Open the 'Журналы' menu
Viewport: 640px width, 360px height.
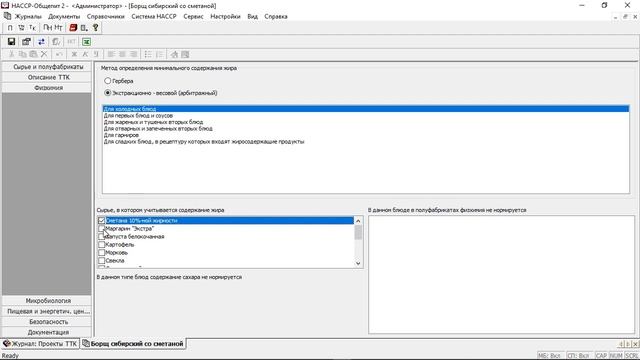pyautogui.click(x=28, y=16)
